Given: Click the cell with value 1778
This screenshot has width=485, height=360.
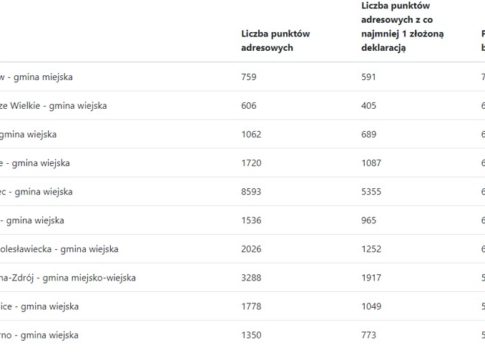Looking at the screenshot, I should [251, 306].
